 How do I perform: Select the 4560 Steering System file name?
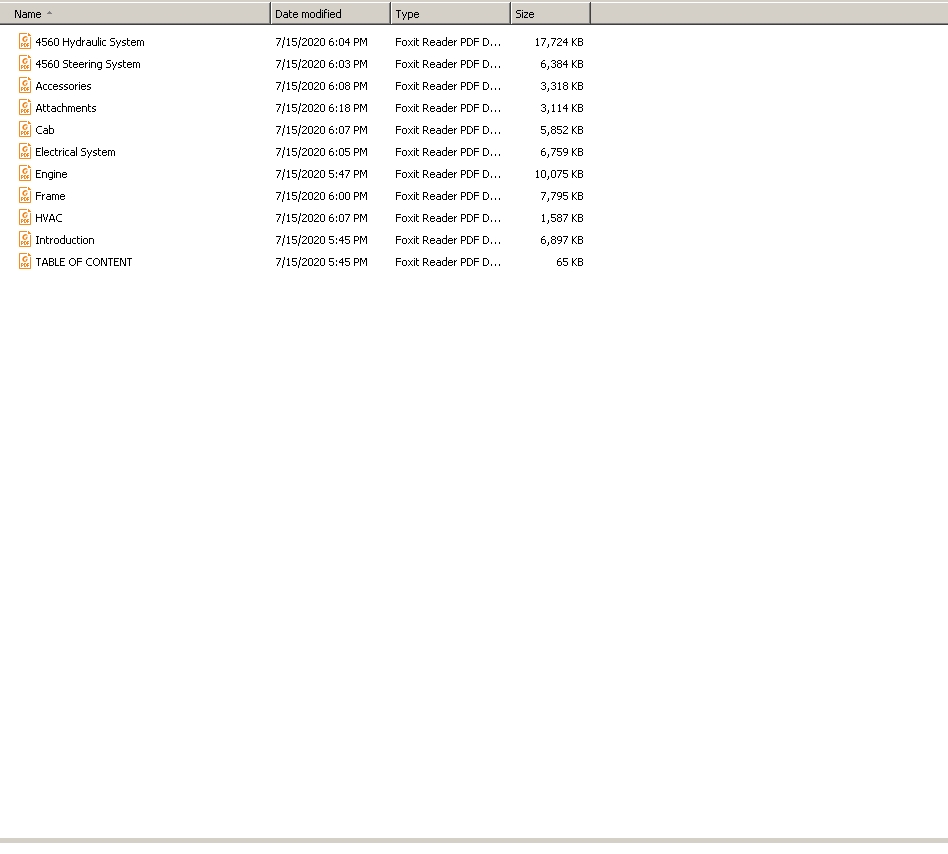(88, 64)
